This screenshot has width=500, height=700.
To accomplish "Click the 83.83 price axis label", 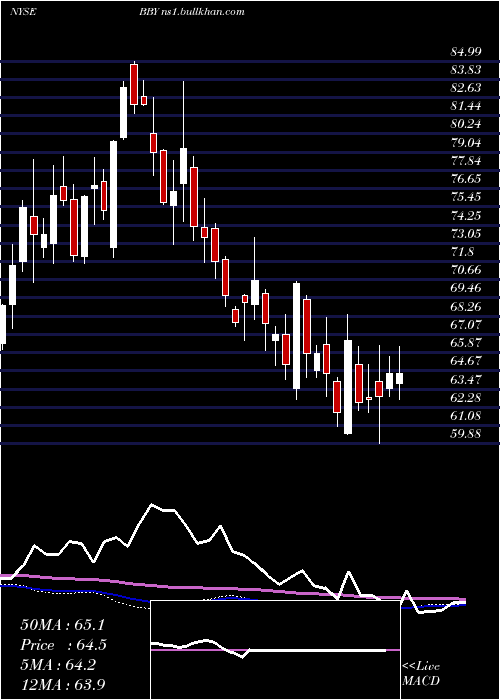I will [466, 70].
